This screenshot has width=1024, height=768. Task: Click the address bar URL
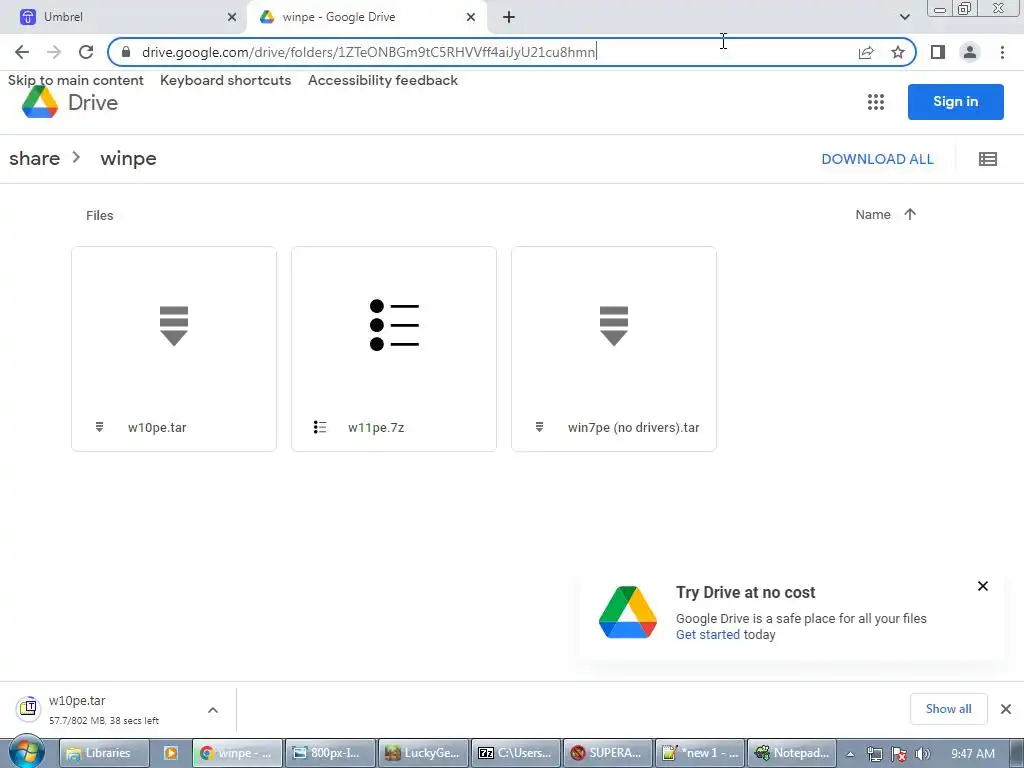pyautogui.click(x=368, y=52)
